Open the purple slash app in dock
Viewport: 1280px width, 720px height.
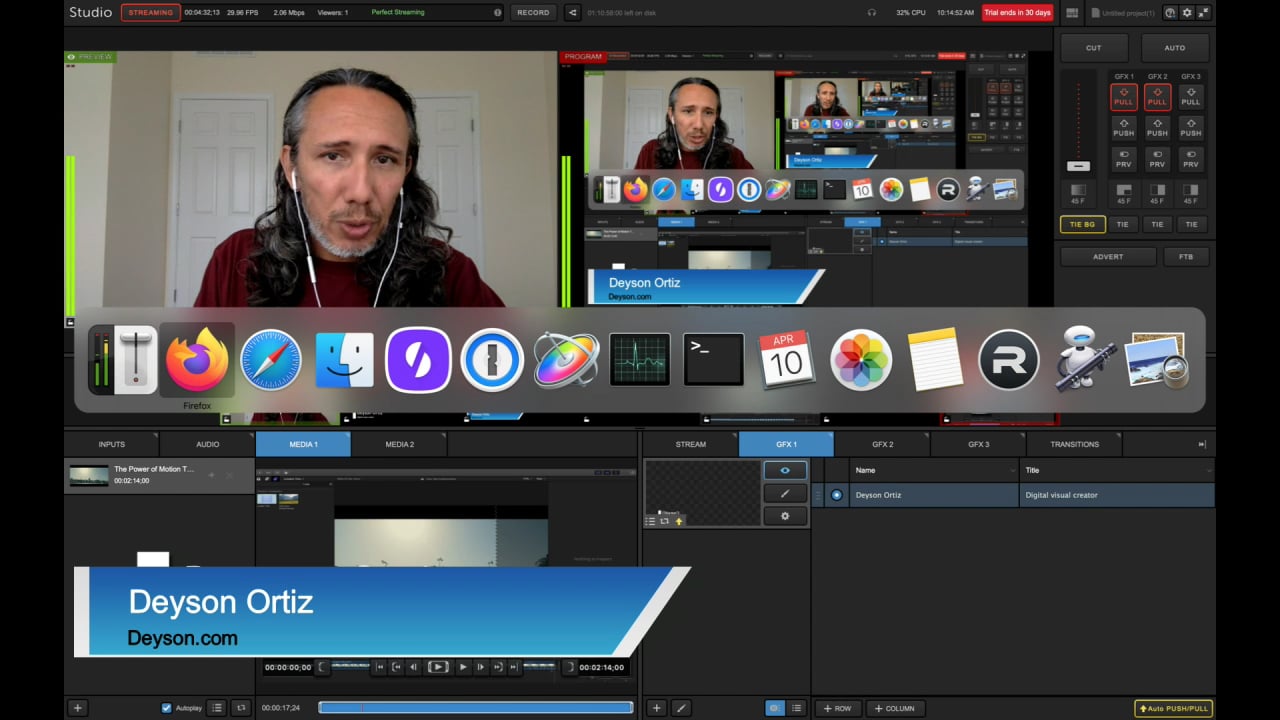pyautogui.click(x=418, y=360)
